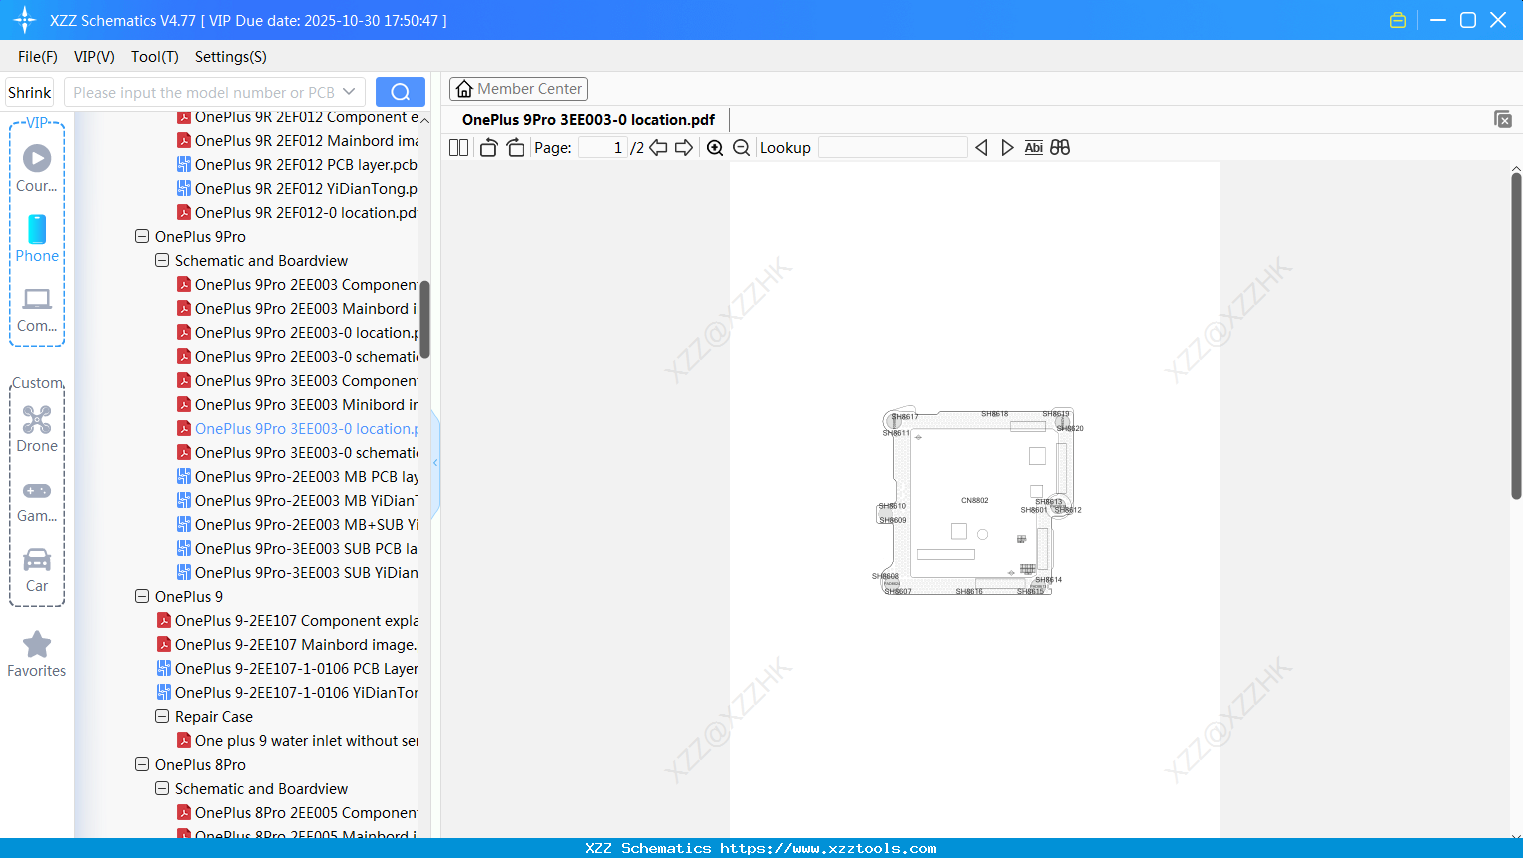Open the xzztools.com link in status bar
The height and width of the screenshot is (858, 1523).
click(828, 848)
